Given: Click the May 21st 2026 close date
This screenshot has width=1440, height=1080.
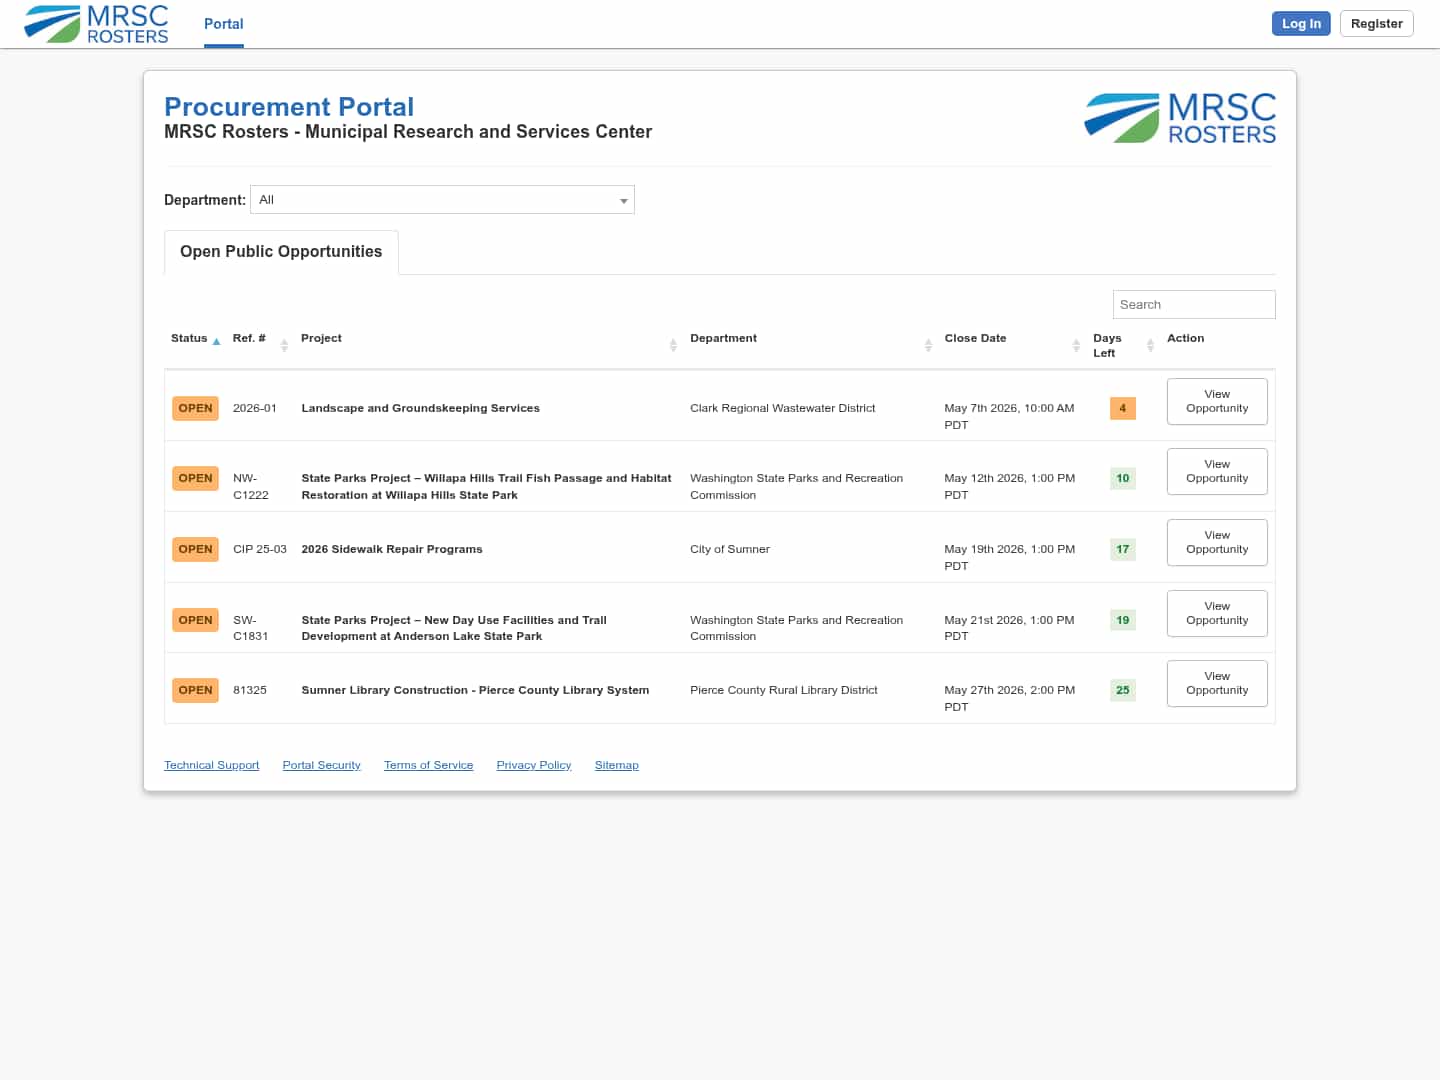Looking at the screenshot, I should [x=1010, y=628].
